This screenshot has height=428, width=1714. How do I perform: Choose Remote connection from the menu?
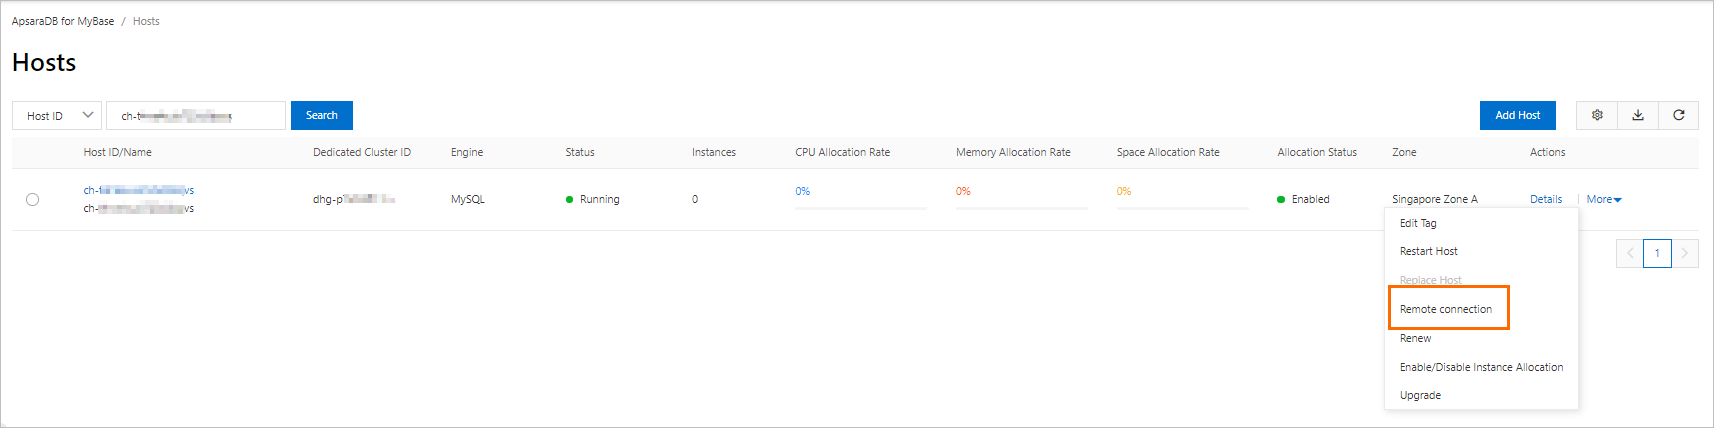[1446, 309]
